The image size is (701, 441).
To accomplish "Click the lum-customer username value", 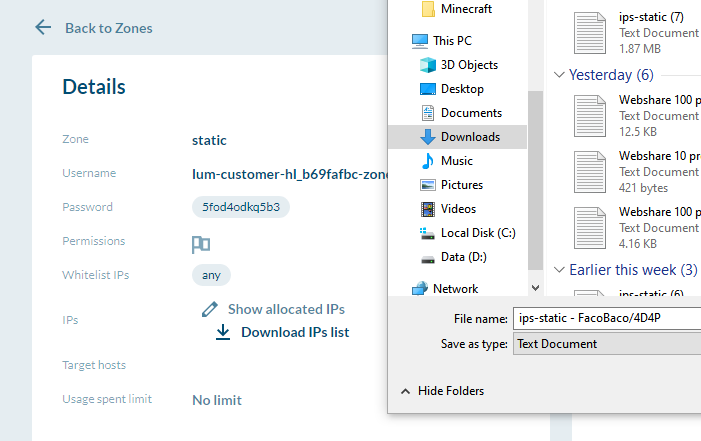I will click(x=290, y=174).
